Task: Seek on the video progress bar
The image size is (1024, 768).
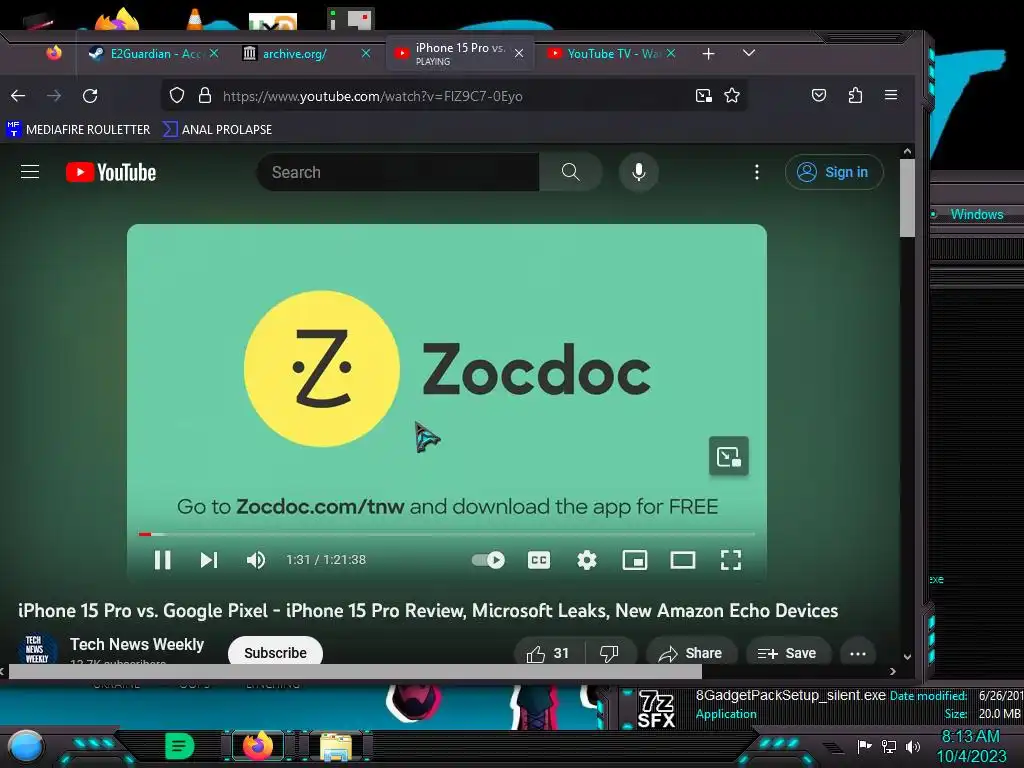Action: coord(447,534)
